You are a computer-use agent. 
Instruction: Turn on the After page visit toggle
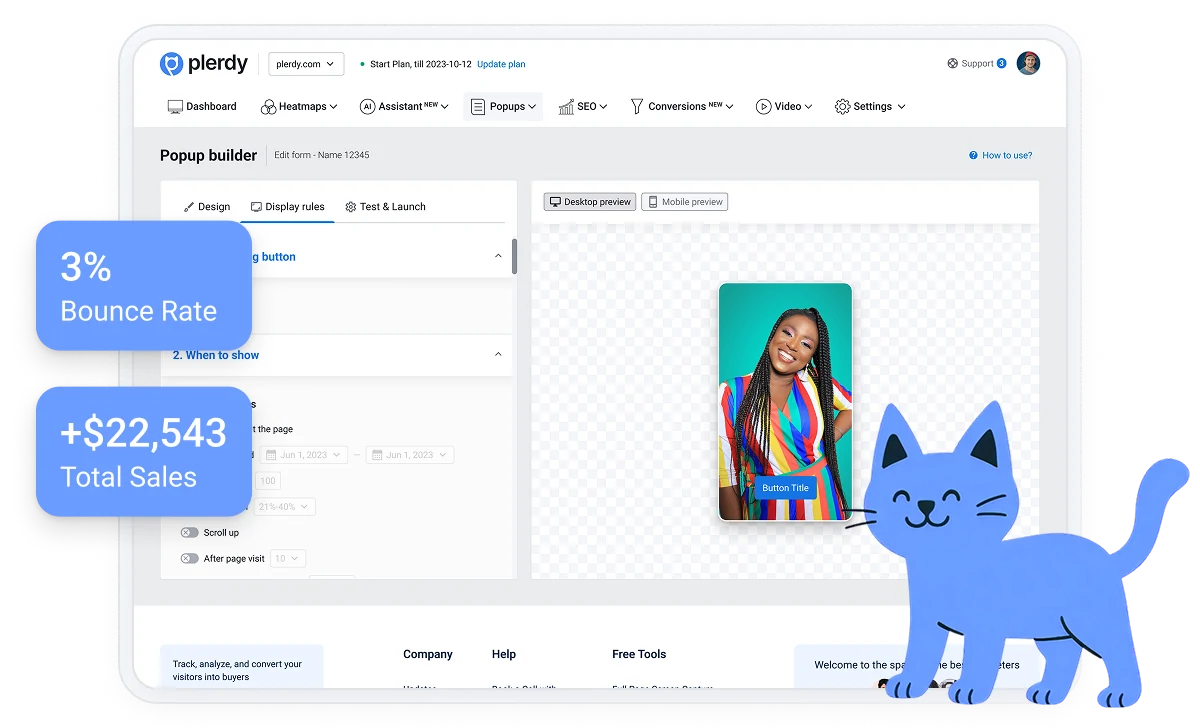point(189,559)
